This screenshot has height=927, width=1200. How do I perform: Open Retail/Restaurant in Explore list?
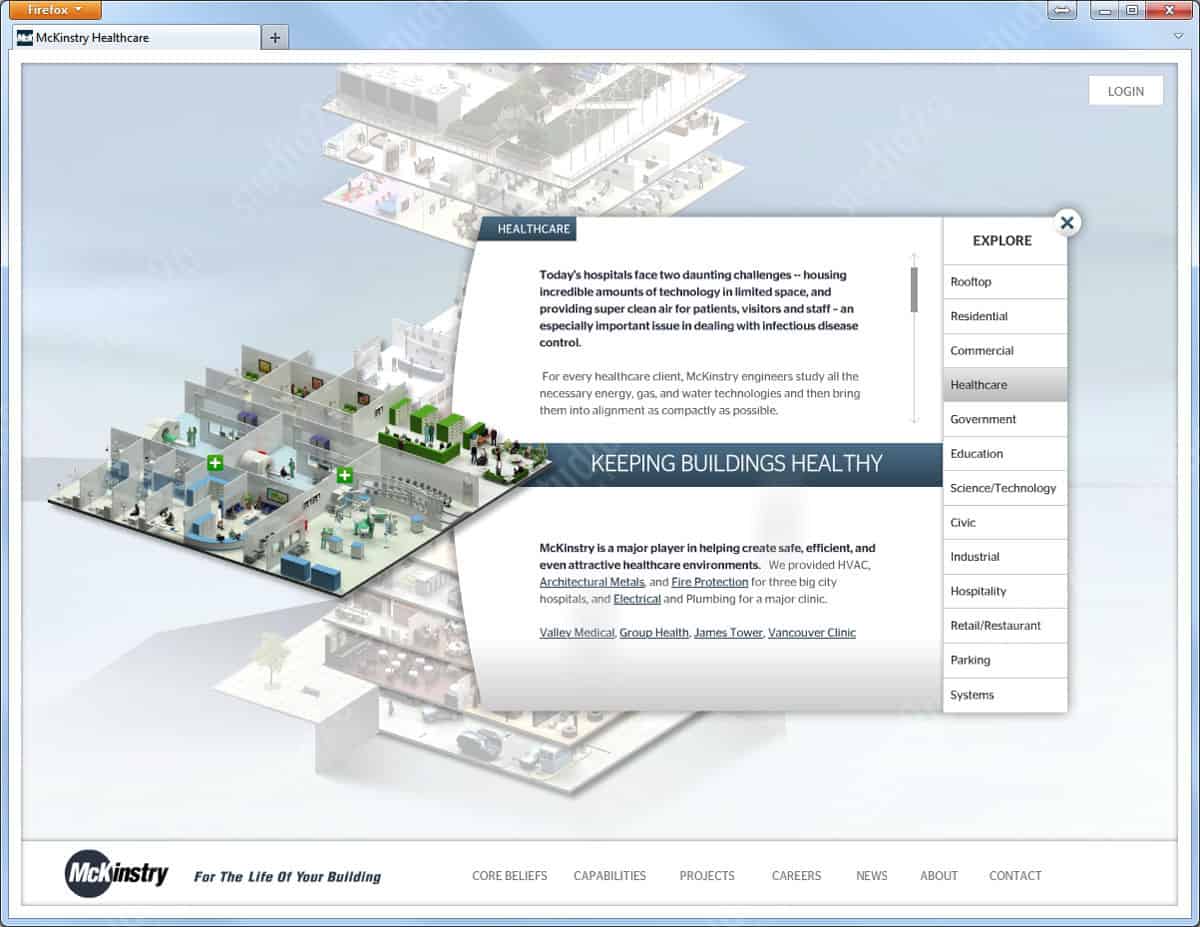[x=1005, y=626]
